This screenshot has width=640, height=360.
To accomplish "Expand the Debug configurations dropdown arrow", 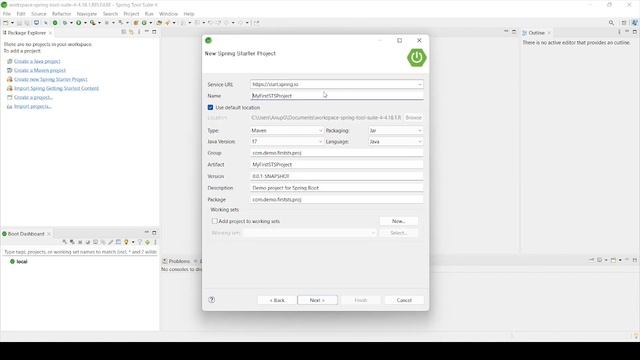I will 71,23.
